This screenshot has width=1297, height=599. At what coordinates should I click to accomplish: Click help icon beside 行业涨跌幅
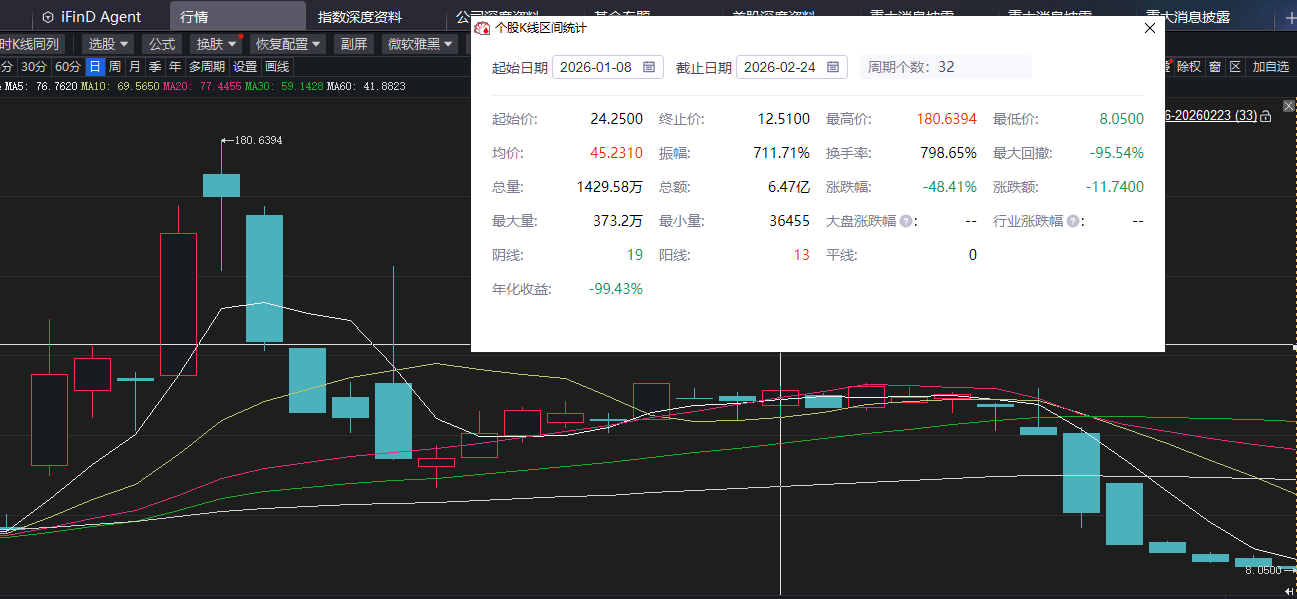1073,221
